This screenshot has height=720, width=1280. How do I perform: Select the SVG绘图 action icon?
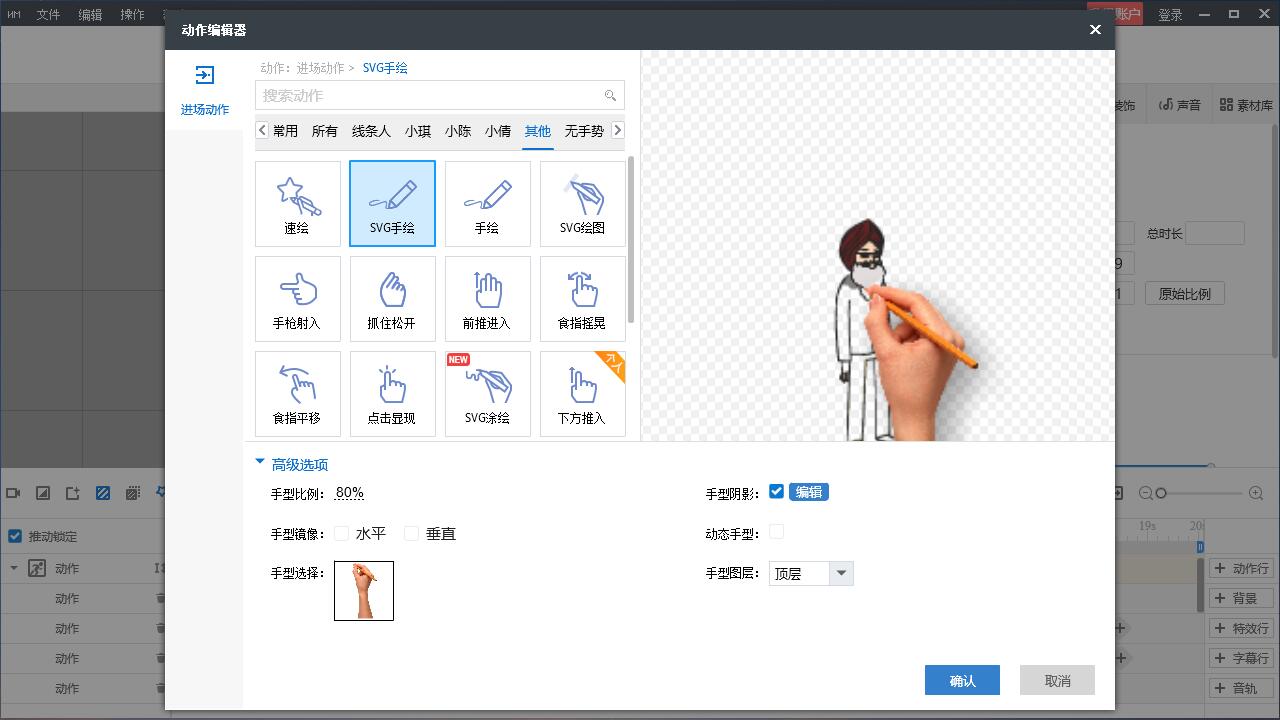coord(582,203)
